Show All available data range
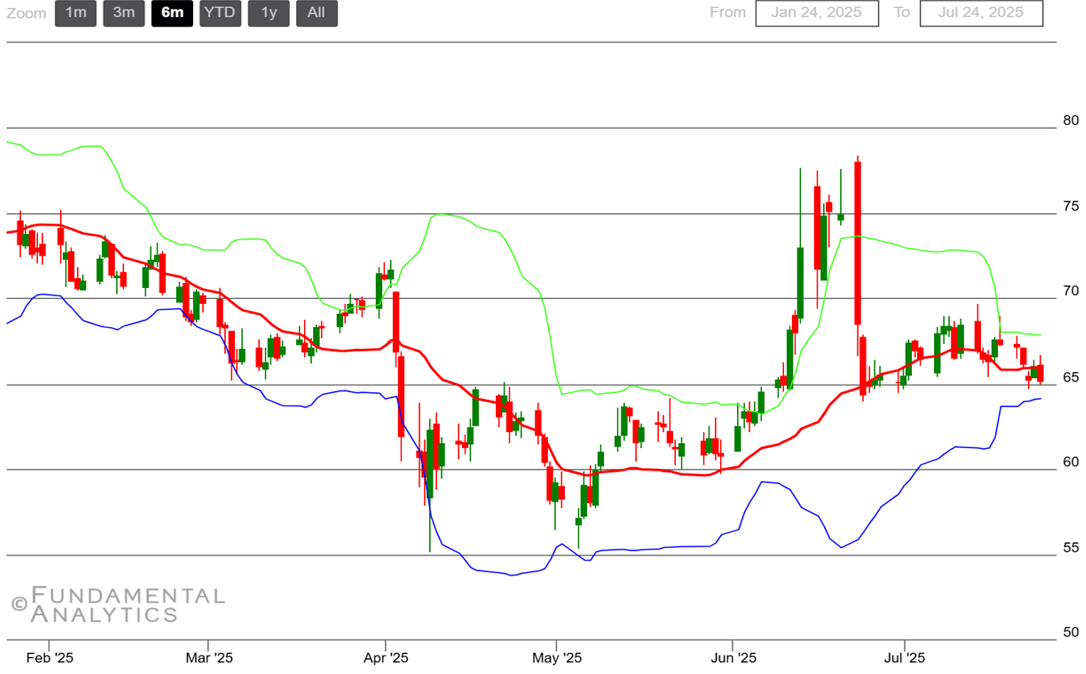1086x674 pixels. [316, 13]
